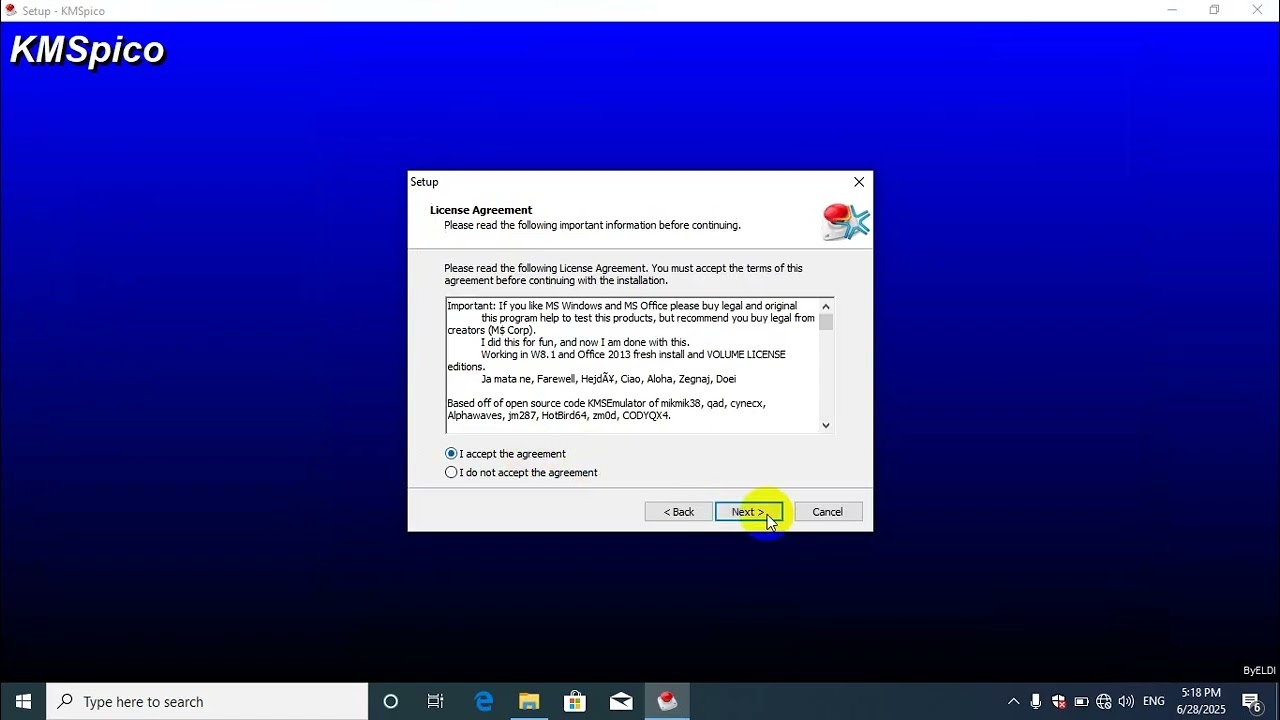Click the ENG language indicator
Screen dimensions: 1280x720
pyautogui.click(x=1154, y=702)
